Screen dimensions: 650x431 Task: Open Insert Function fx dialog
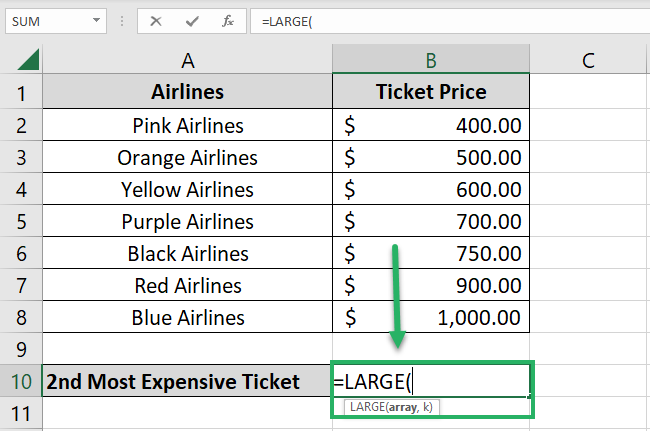tap(228, 21)
